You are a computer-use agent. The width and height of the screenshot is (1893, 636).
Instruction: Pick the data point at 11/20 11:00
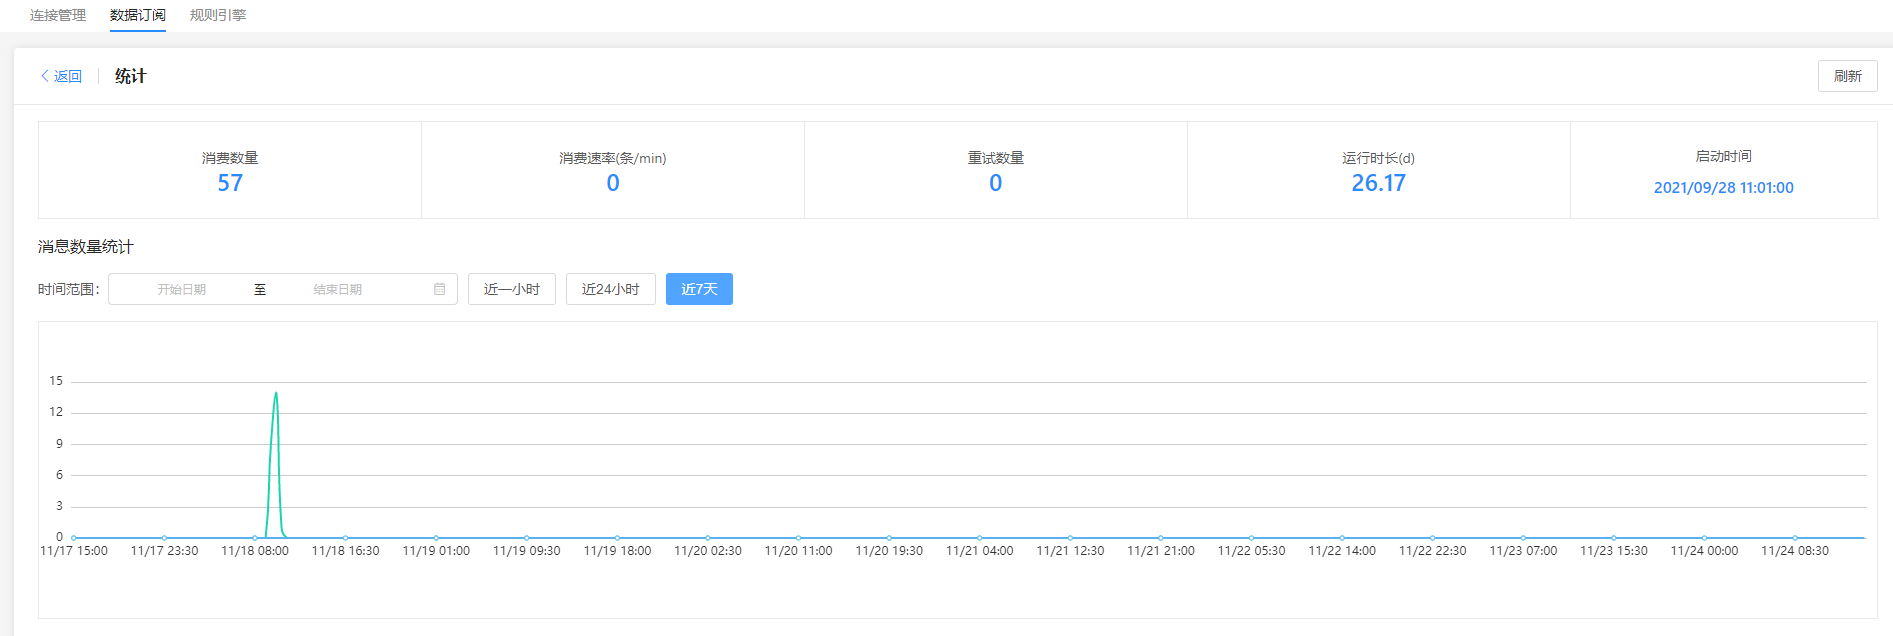coord(798,538)
